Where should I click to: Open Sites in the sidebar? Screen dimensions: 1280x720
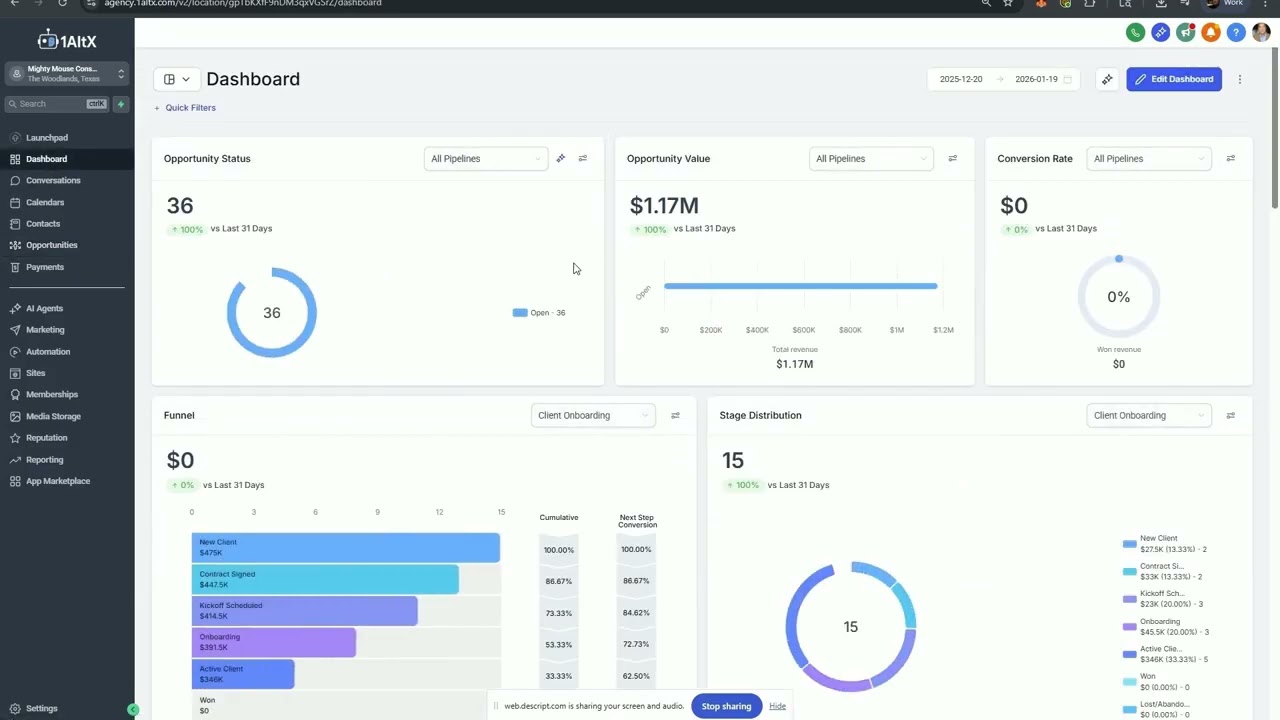[x=67, y=373]
